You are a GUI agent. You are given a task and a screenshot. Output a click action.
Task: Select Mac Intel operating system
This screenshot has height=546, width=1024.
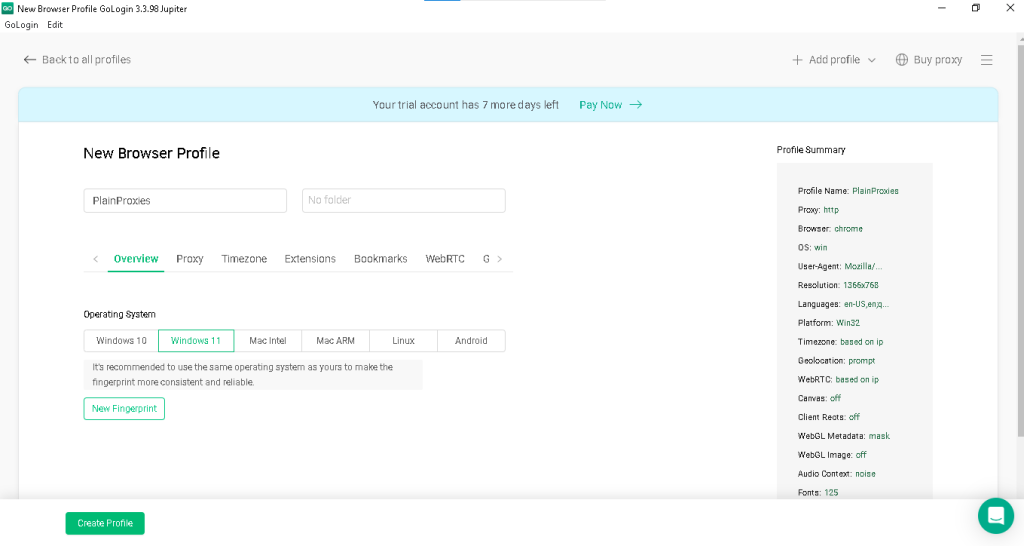(x=268, y=341)
